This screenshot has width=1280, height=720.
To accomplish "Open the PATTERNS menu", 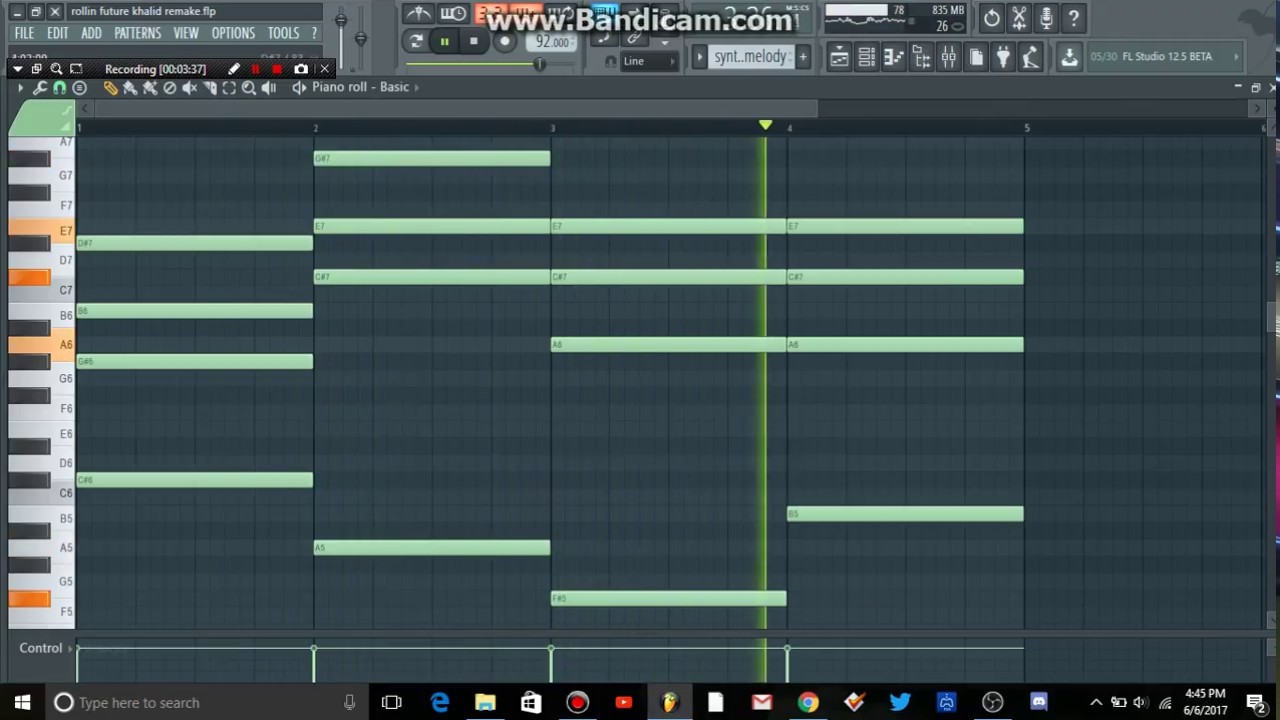I will pyautogui.click(x=137, y=33).
